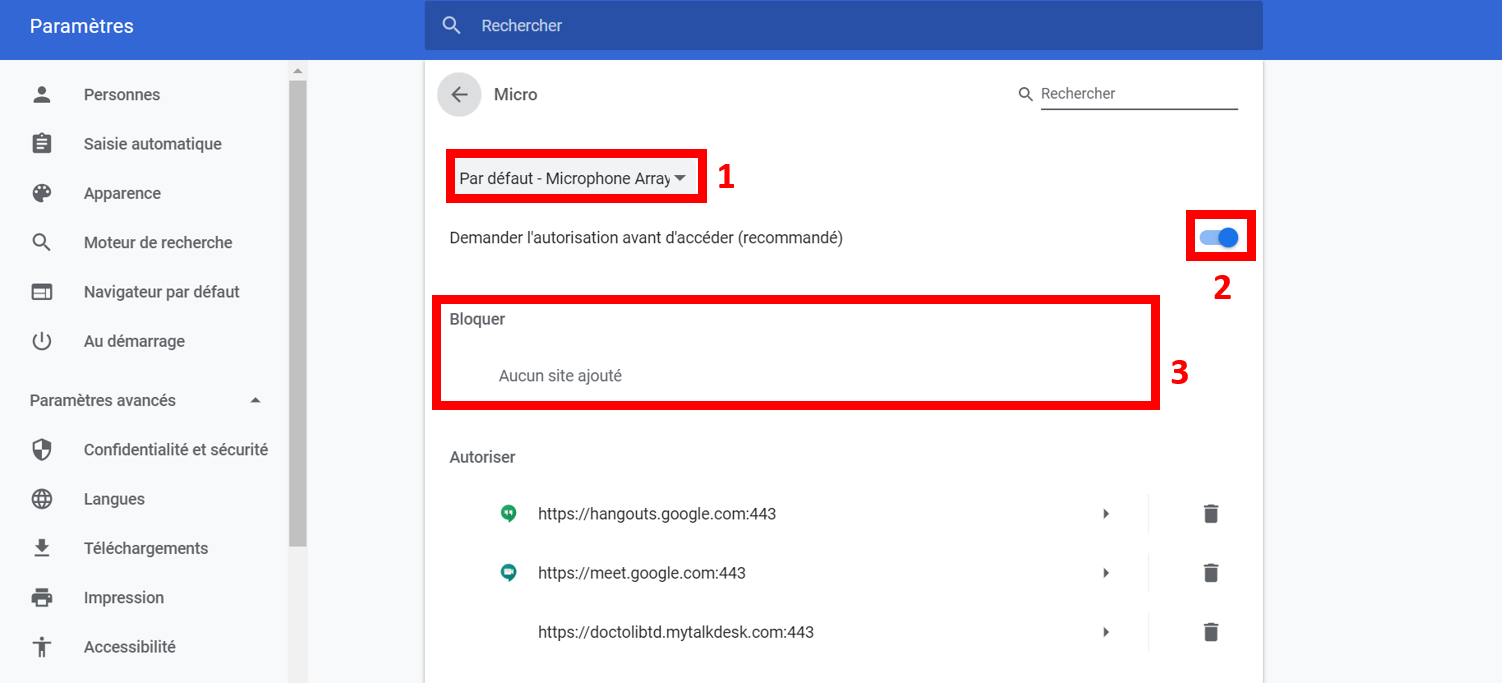Screen dimensions: 1502x683
Task: Open Saisie automatique in sidebar
Action: click(152, 144)
